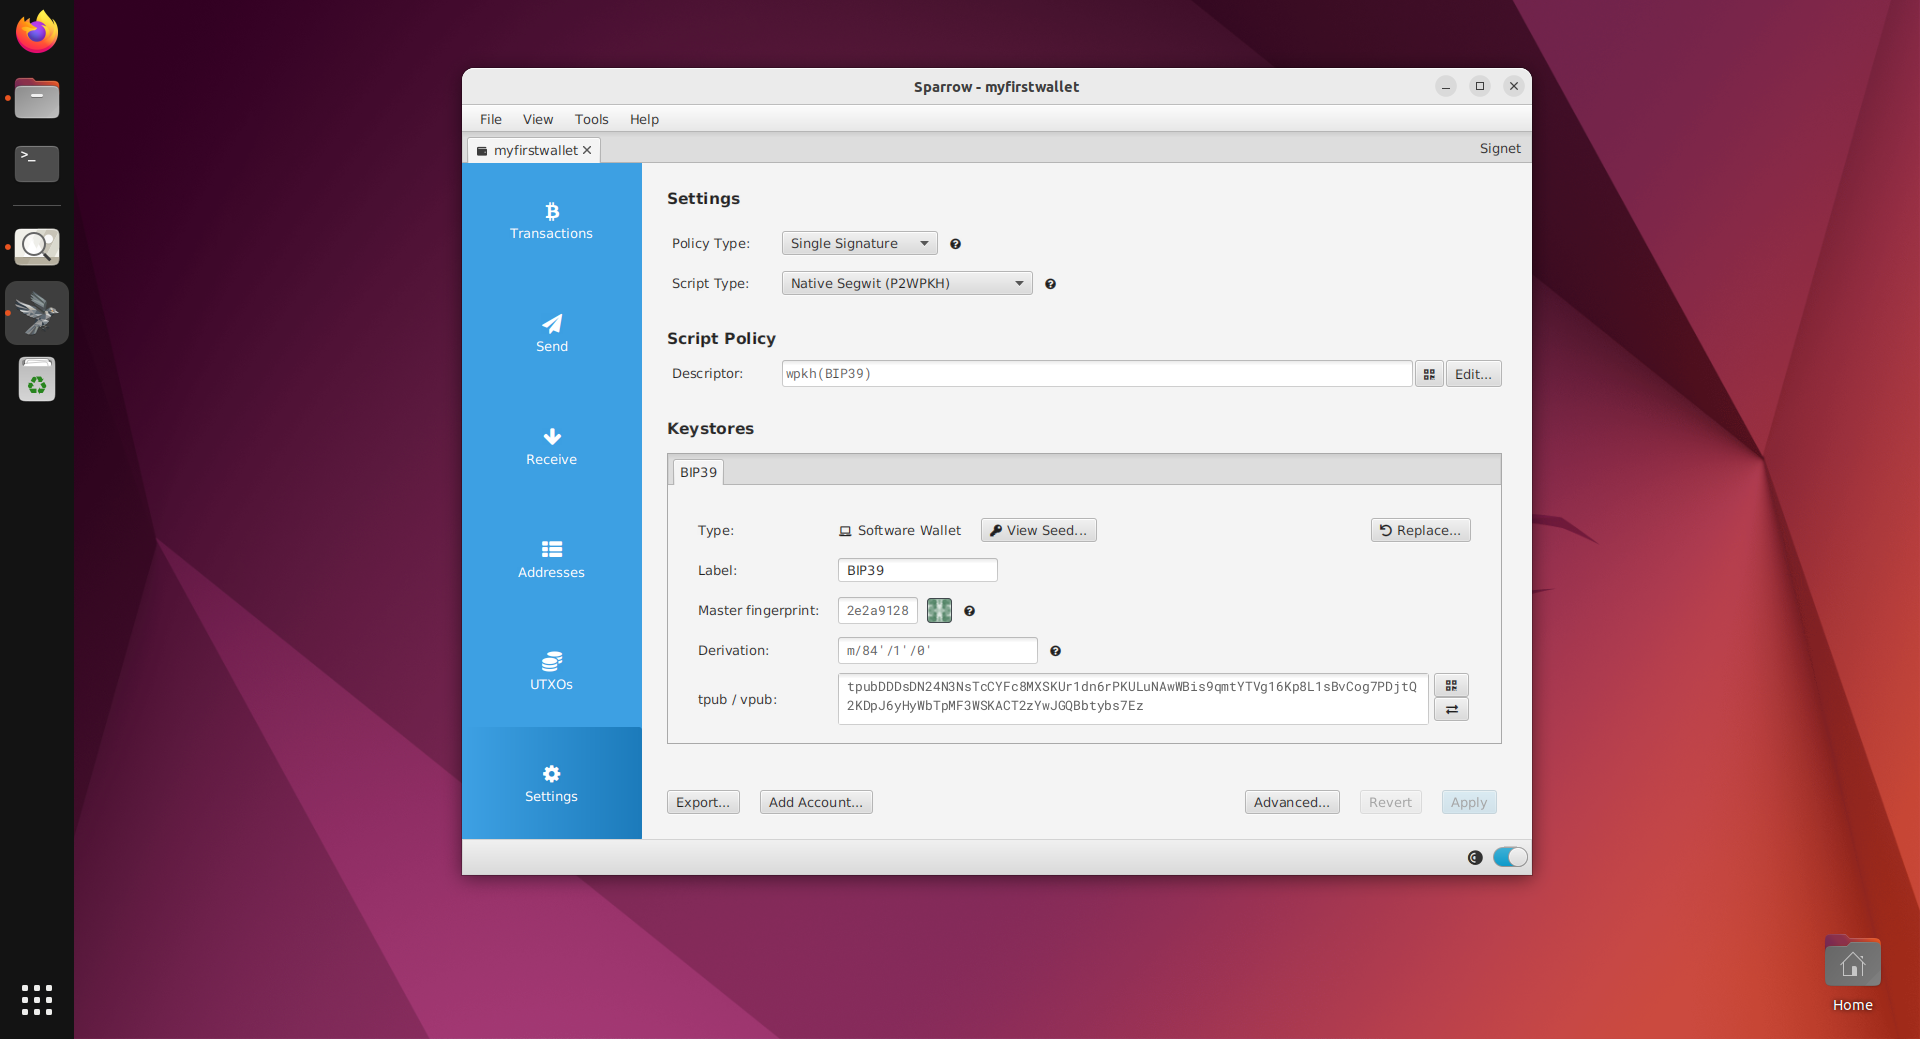The image size is (1920, 1039).
Task: Show descriptor QR code icon
Action: click(x=1429, y=374)
